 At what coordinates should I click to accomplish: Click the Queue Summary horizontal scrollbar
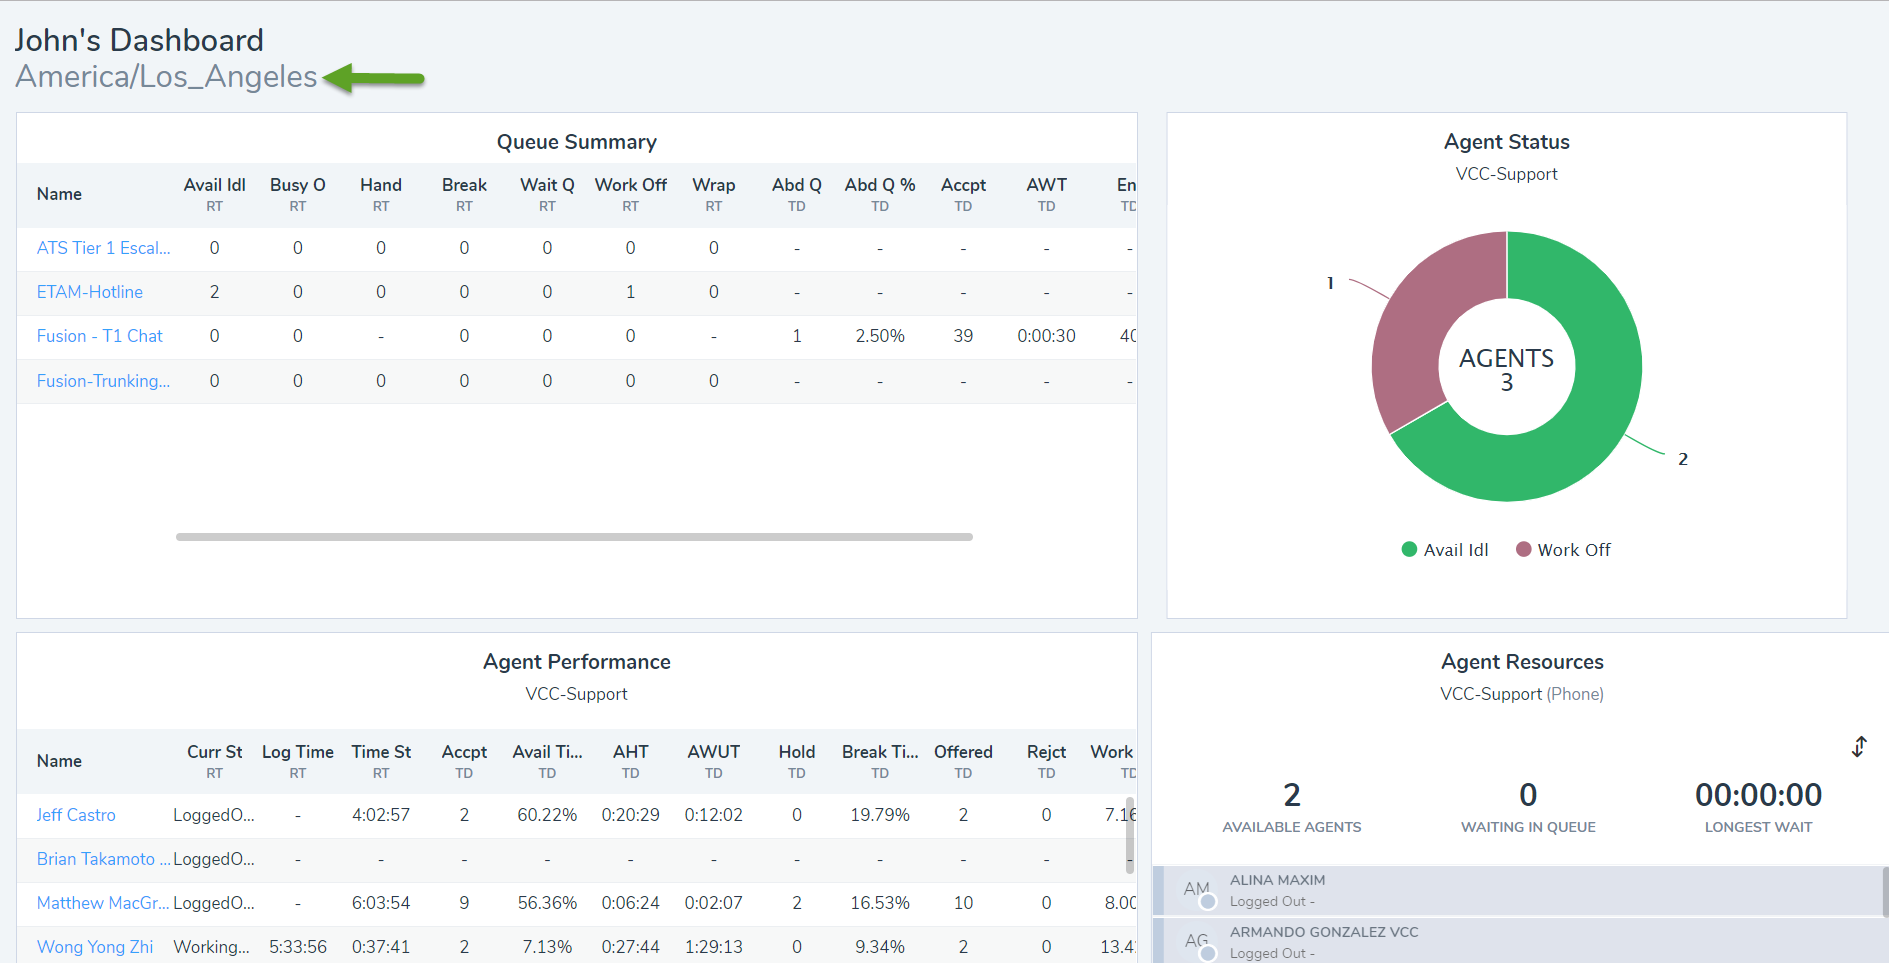pyautogui.click(x=574, y=537)
